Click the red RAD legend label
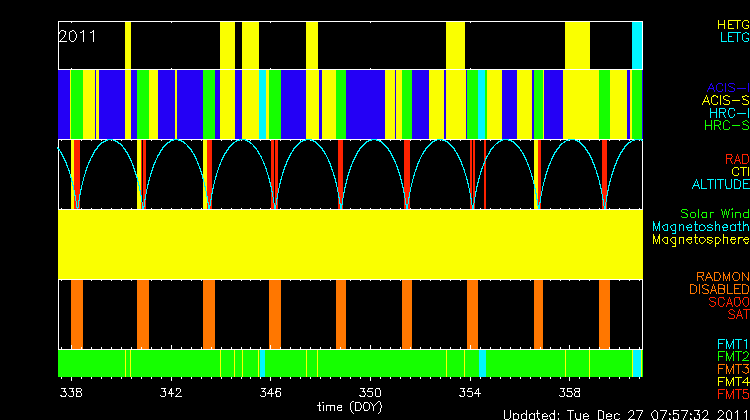750x420 pixels. tap(736, 159)
